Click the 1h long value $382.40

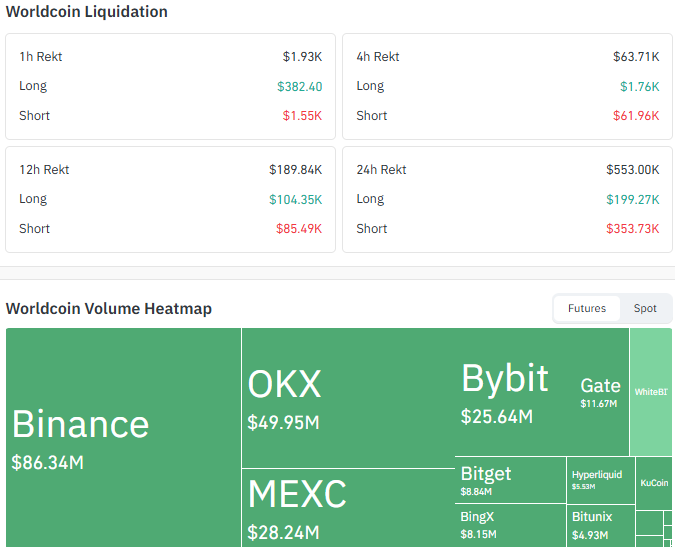(x=300, y=87)
